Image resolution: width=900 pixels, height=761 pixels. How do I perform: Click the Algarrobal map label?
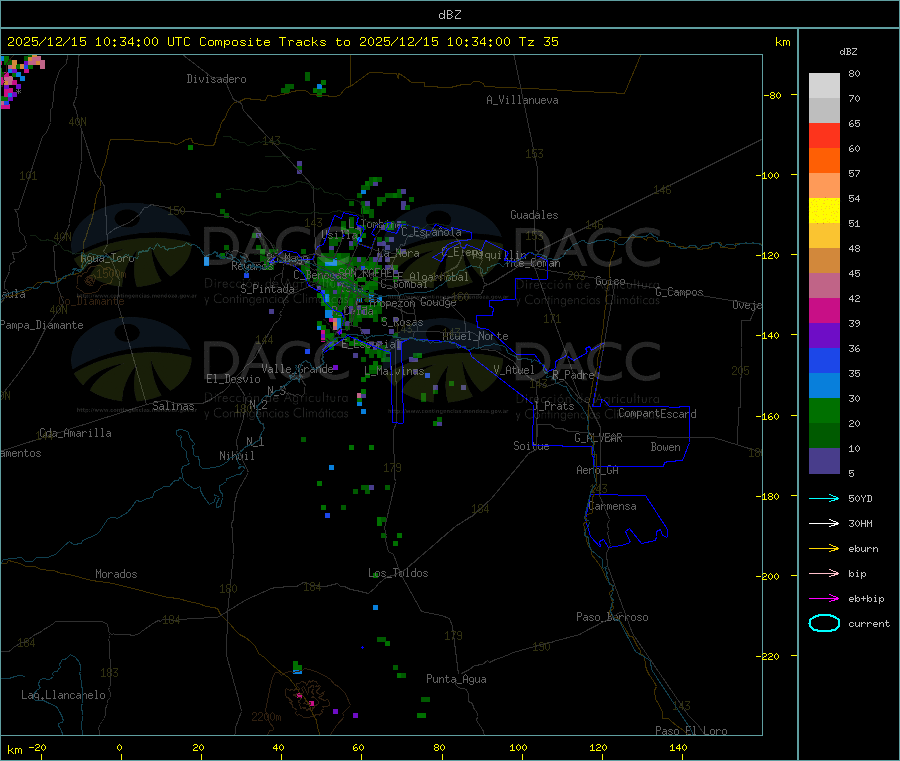439,277
